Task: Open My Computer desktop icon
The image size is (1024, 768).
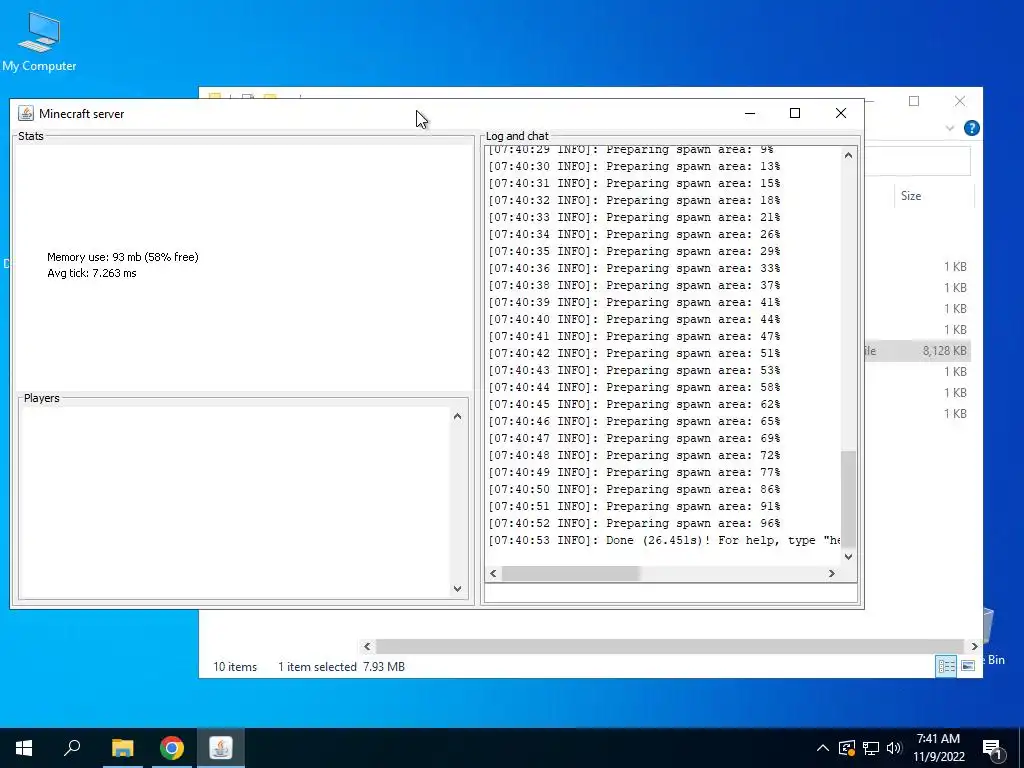Action: coord(39,41)
